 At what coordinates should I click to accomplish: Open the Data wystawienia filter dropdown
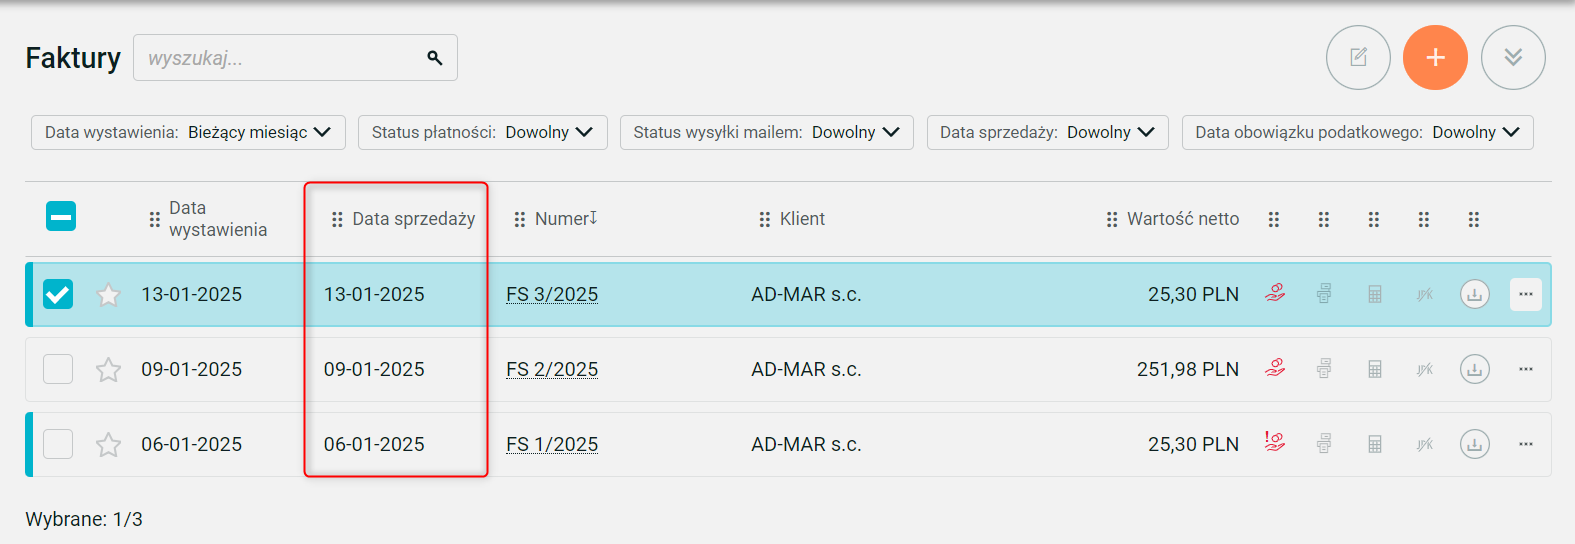(x=188, y=132)
